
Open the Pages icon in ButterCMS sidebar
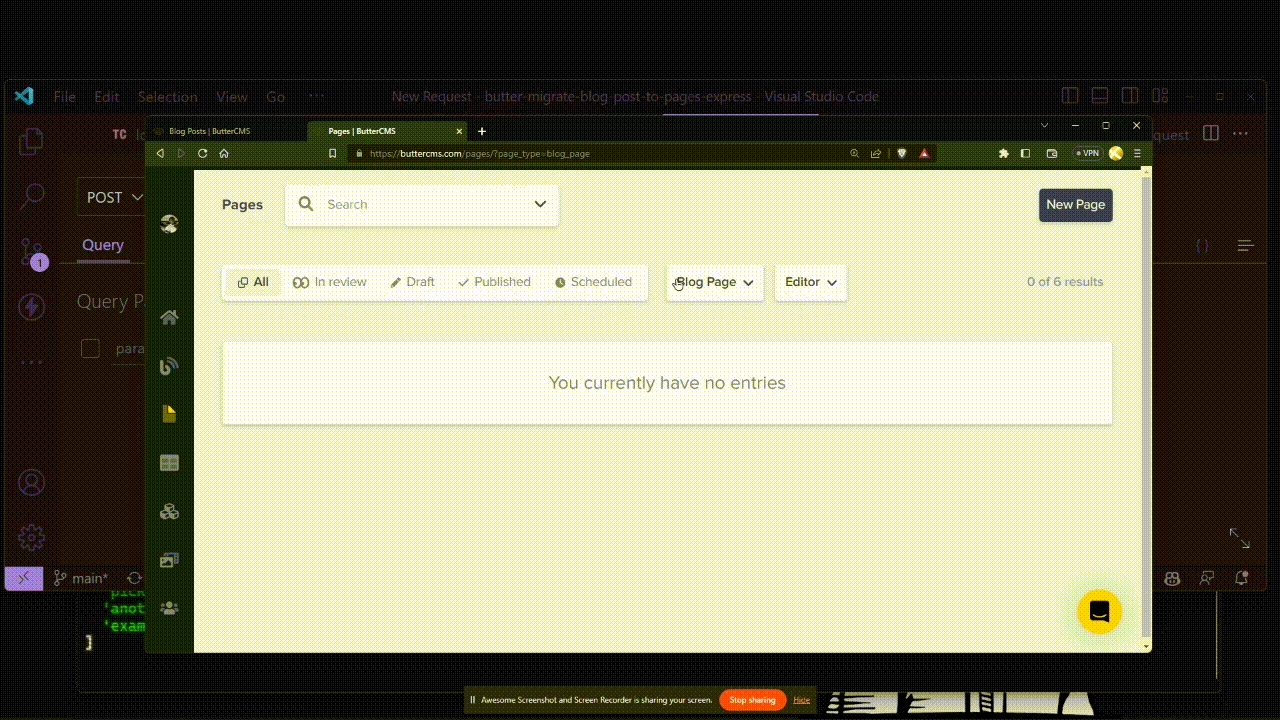click(169, 414)
